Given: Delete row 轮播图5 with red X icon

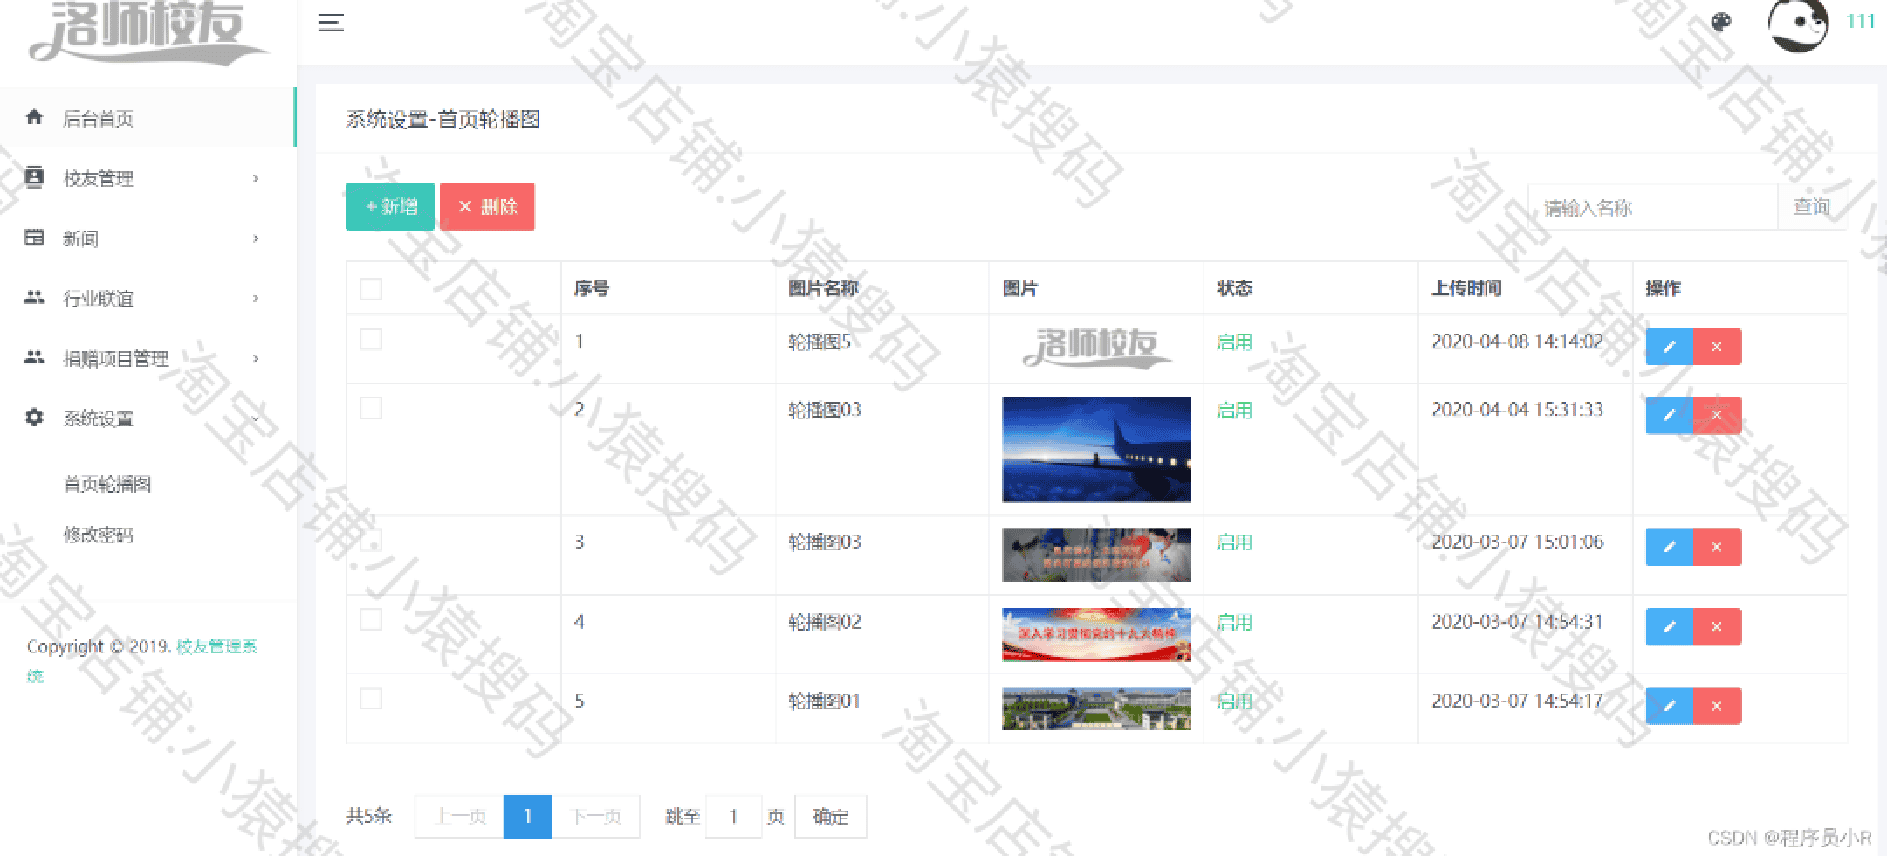Looking at the screenshot, I should click(x=1717, y=347).
